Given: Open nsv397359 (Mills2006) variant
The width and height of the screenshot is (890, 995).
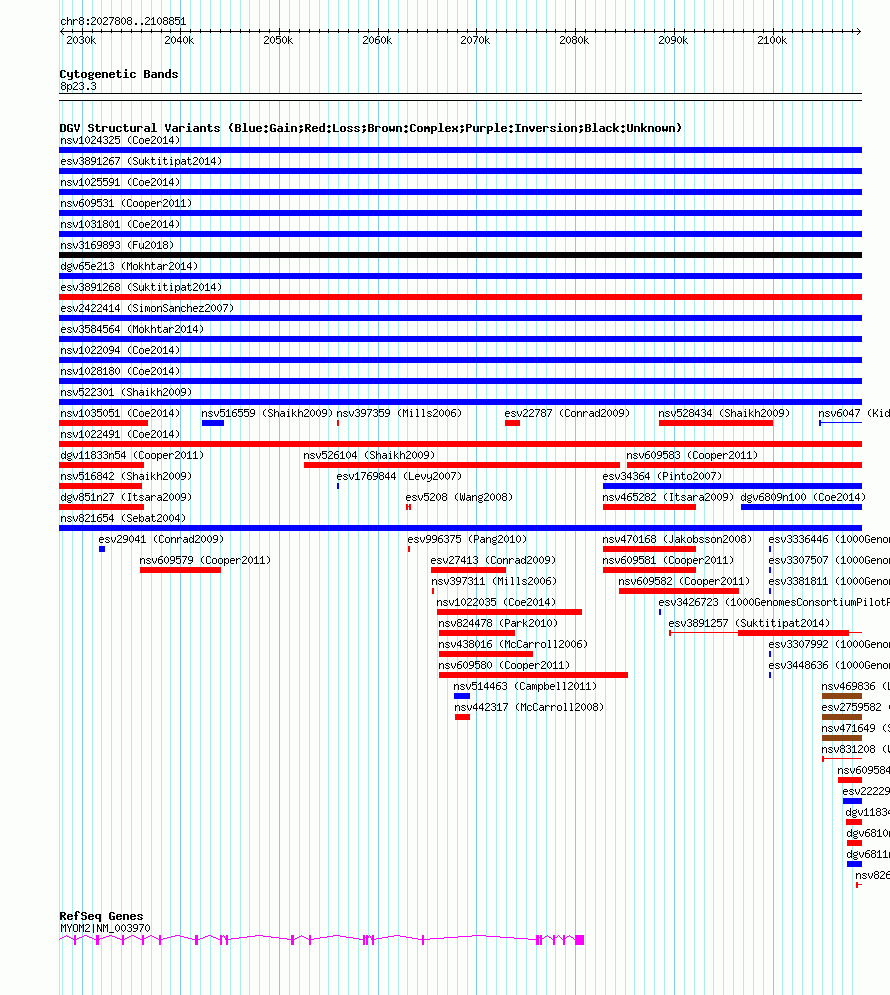Looking at the screenshot, I should click(x=338, y=423).
